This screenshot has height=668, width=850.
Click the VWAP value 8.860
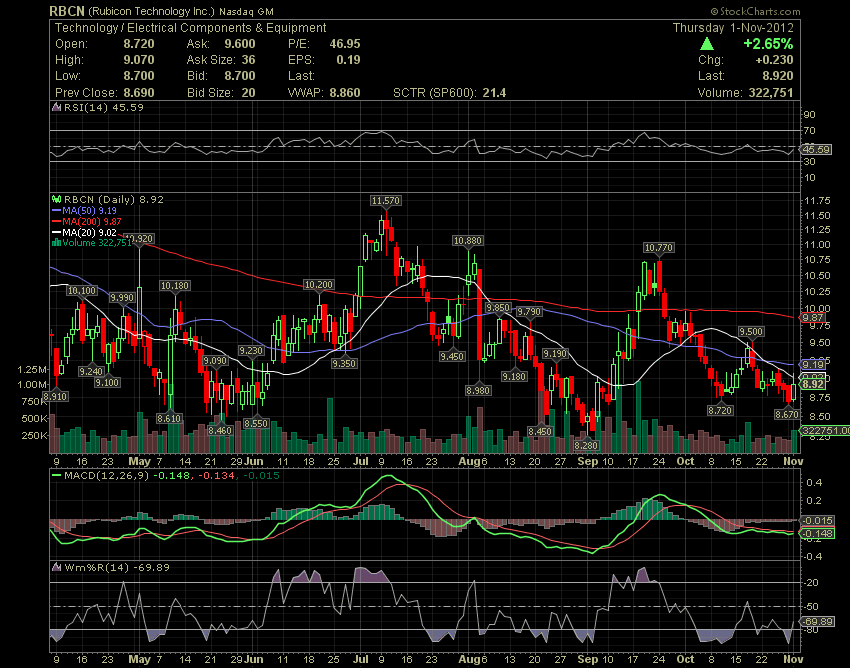(x=345, y=93)
